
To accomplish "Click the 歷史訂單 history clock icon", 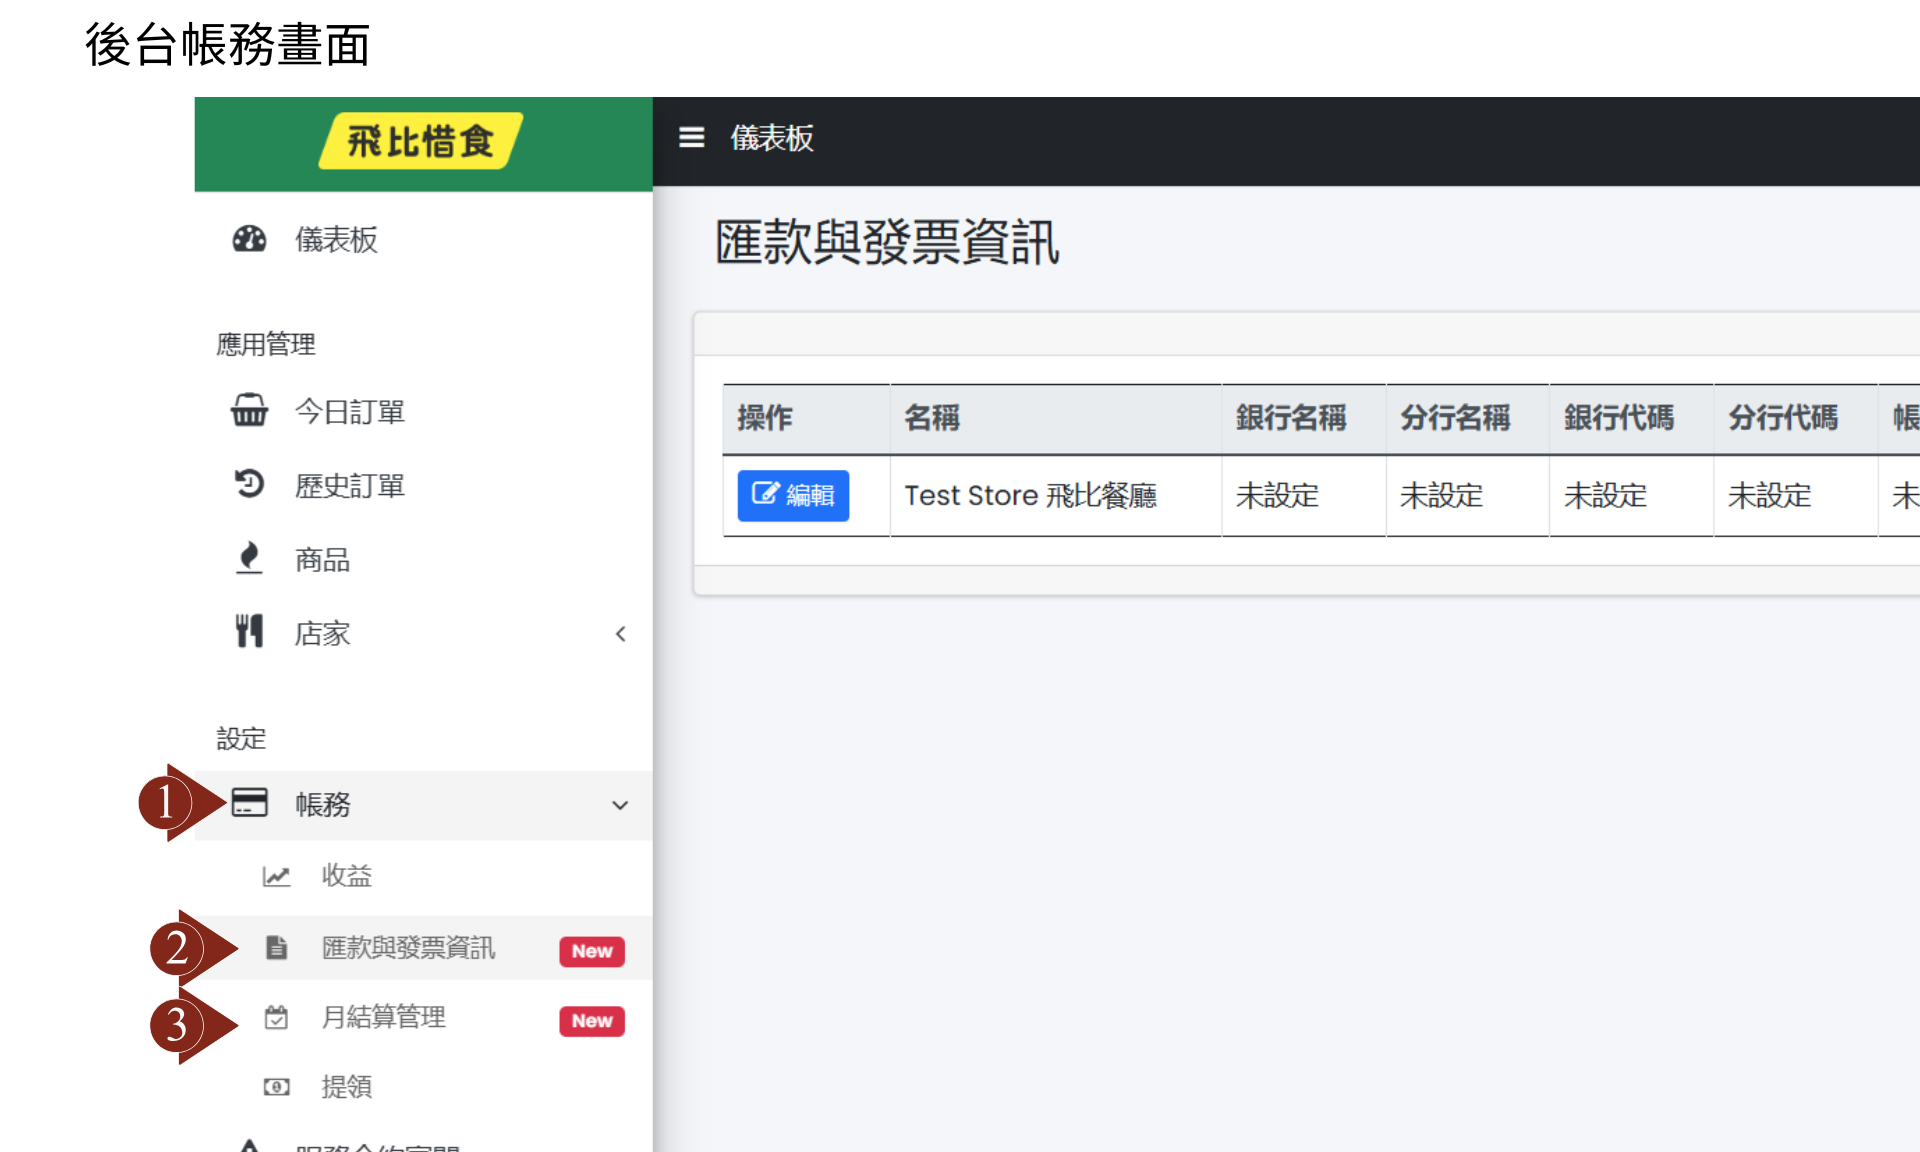I will (249, 485).
